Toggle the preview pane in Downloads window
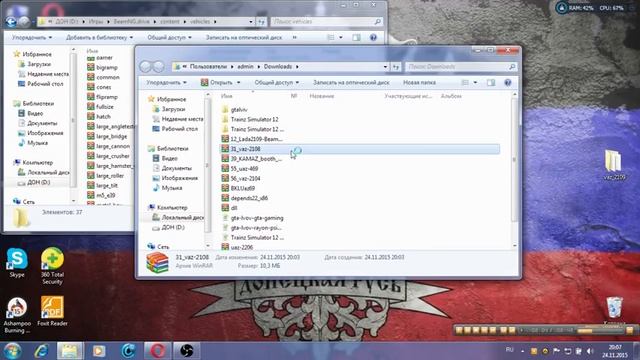 491,82
